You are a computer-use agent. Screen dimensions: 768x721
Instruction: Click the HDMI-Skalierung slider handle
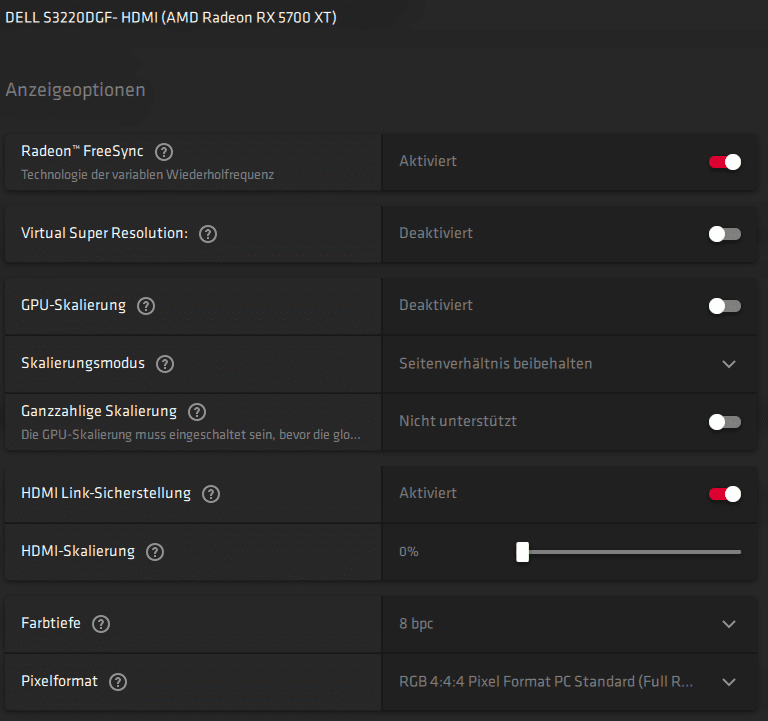coord(522,552)
